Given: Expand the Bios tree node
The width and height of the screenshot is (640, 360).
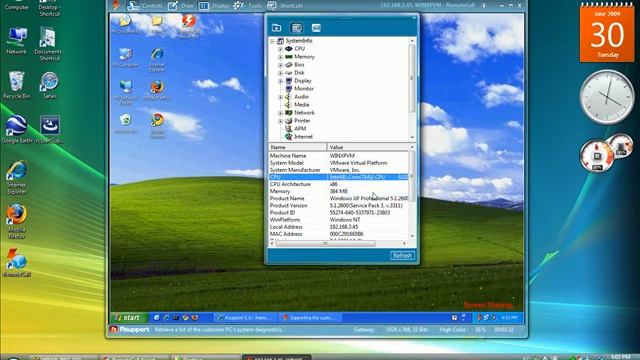Looking at the screenshot, I should click(280, 65).
